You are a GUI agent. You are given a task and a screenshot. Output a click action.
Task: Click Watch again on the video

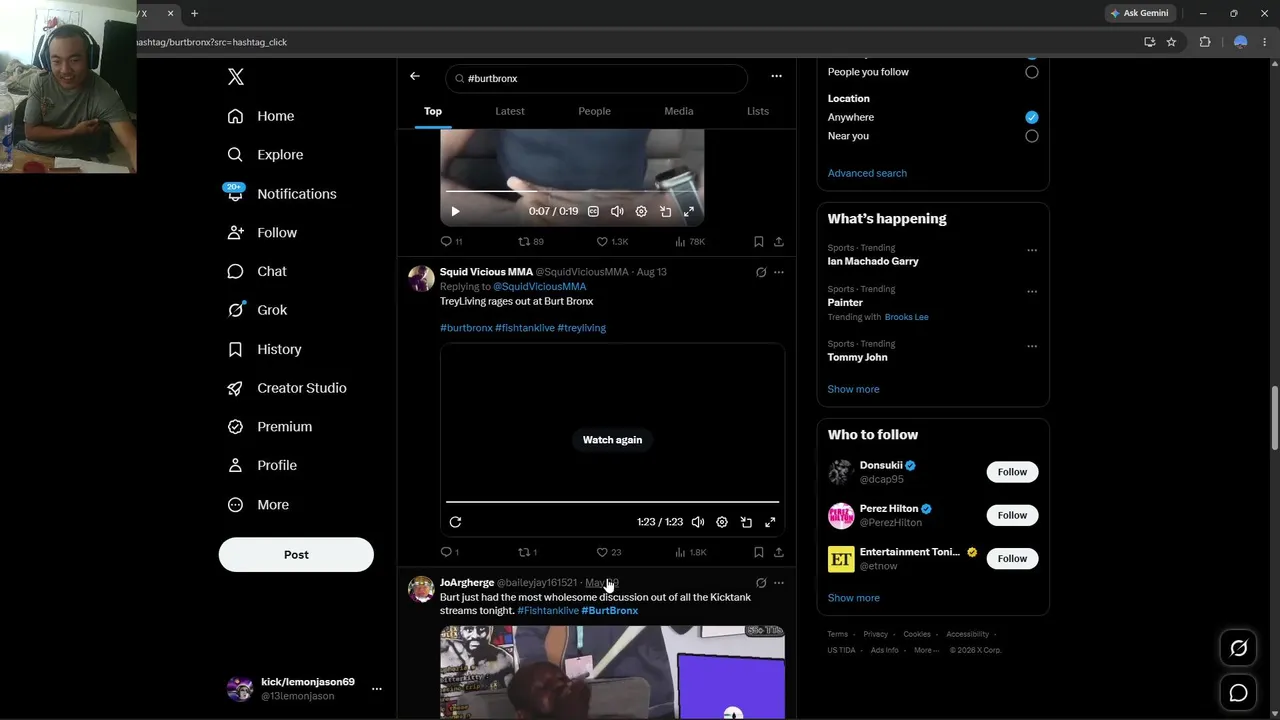[612, 440]
